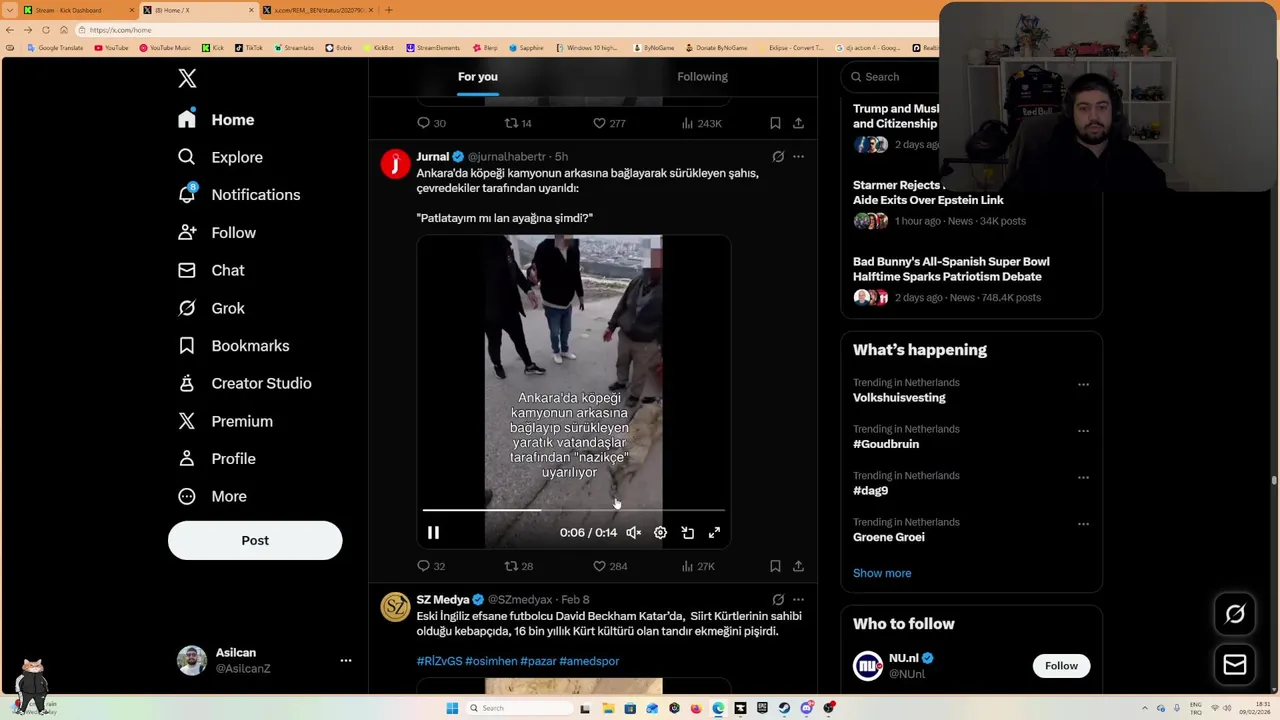The width and height of the screenshot is (1280, 720).
Task: Open Grok explain icon on Jurnal post
Action: point(778,157)
